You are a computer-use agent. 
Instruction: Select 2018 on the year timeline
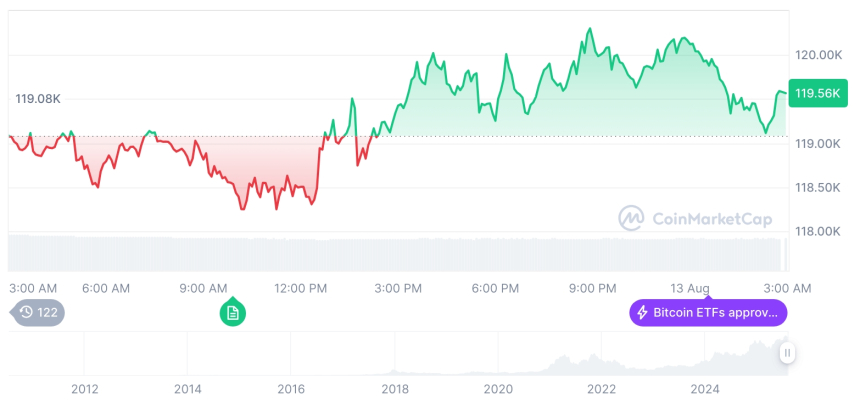[x=395, y=388]
